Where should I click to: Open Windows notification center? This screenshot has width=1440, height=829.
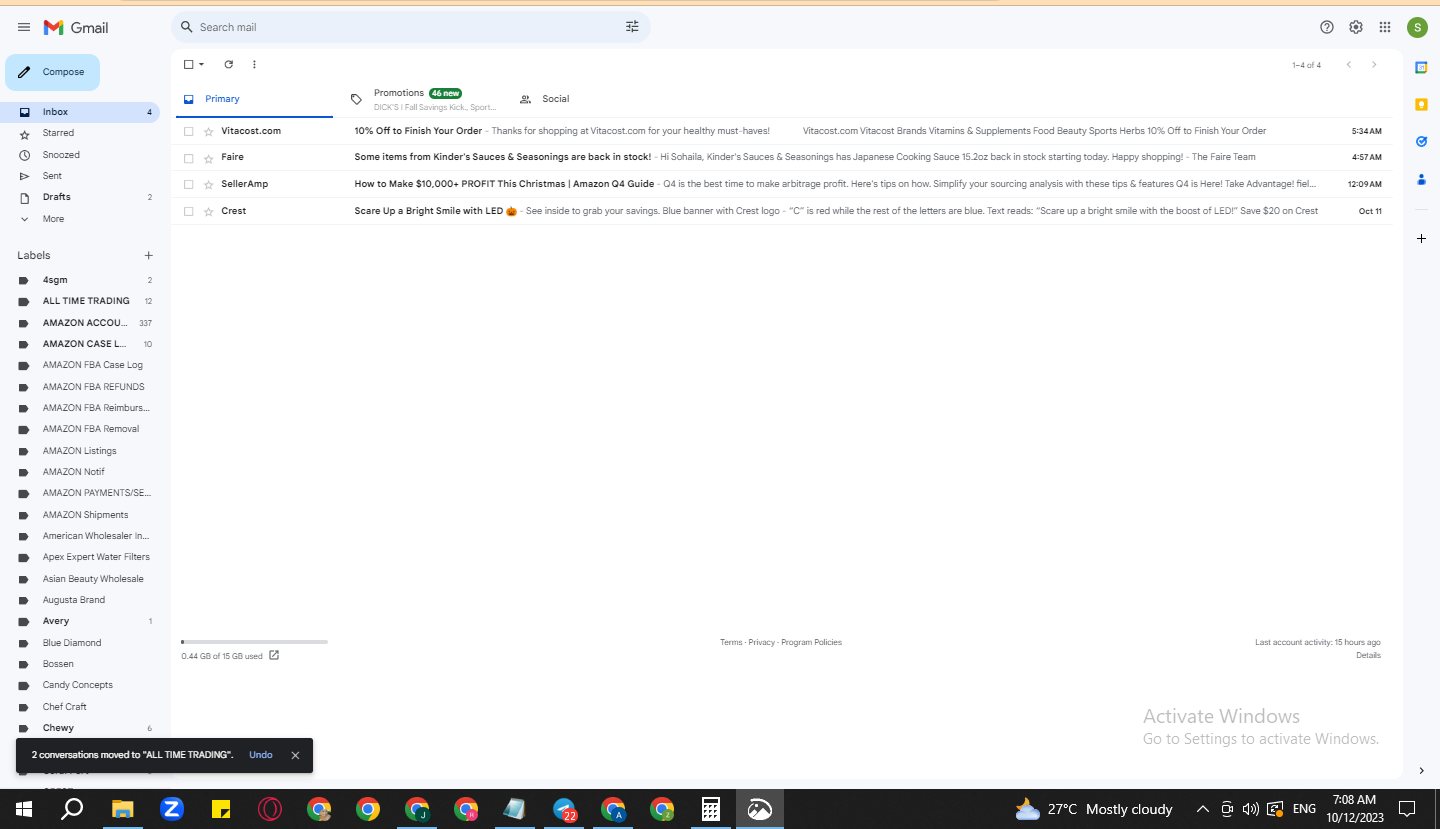point(1406,808)
